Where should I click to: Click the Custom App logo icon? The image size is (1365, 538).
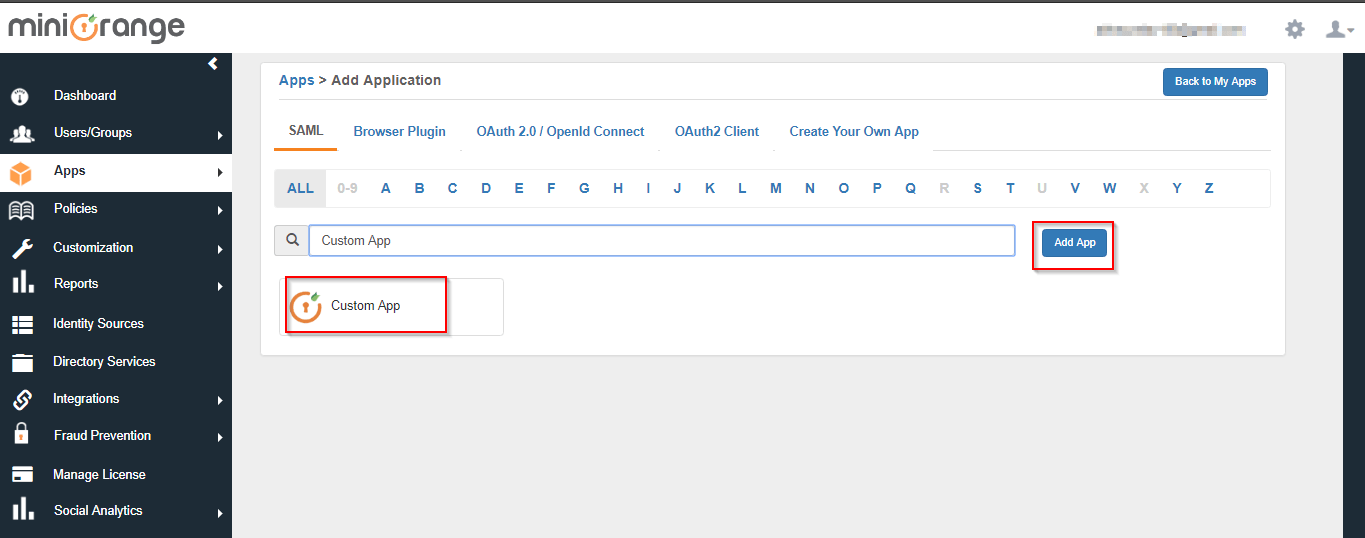(306, 306)
